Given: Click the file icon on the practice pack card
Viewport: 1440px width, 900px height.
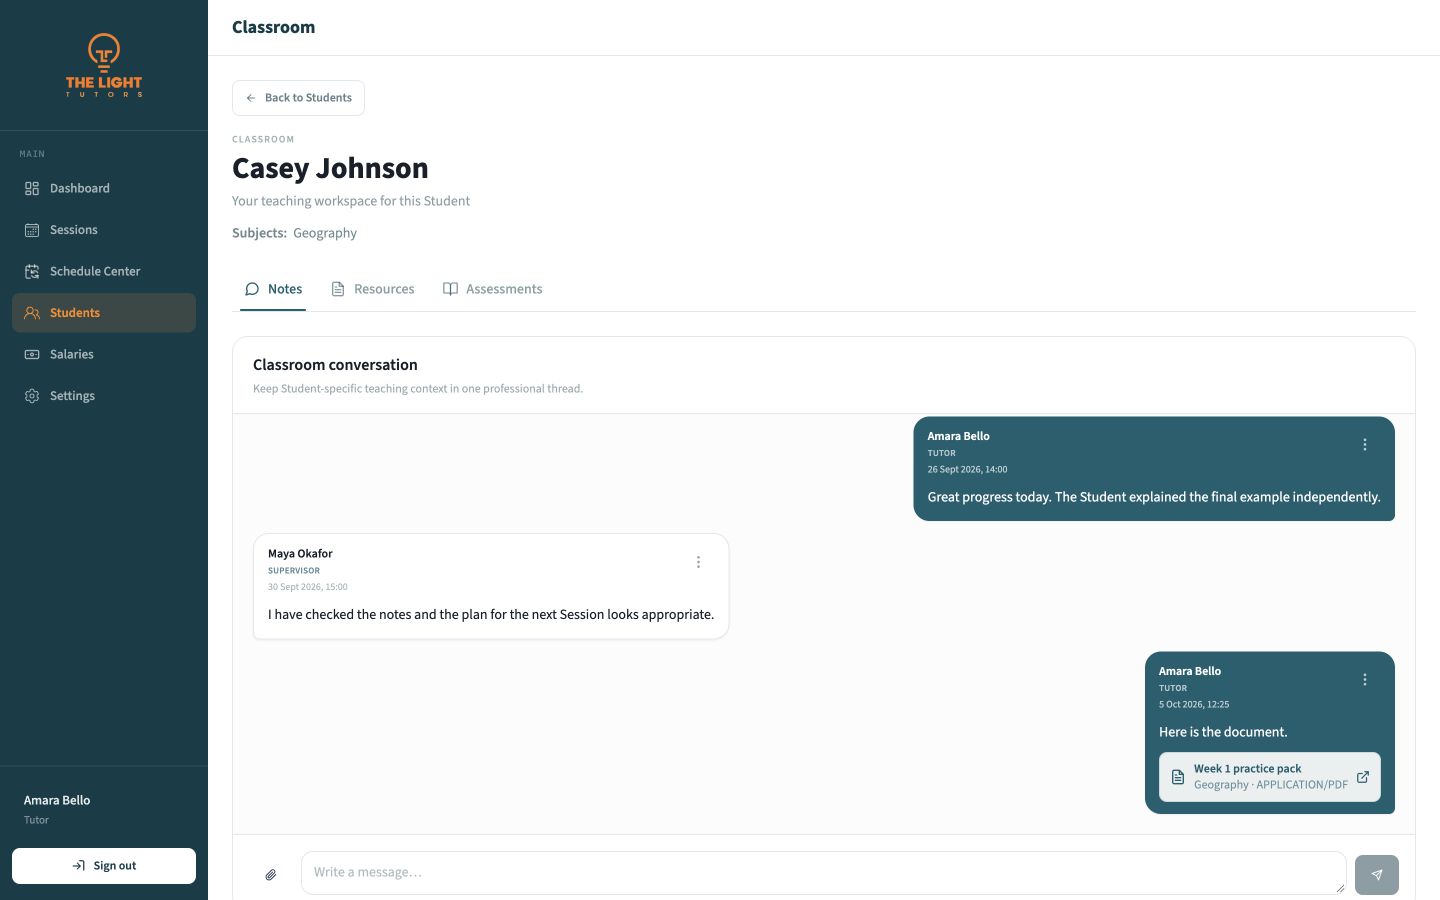Looking at the screenshot, I should [x=1178, y=777].
